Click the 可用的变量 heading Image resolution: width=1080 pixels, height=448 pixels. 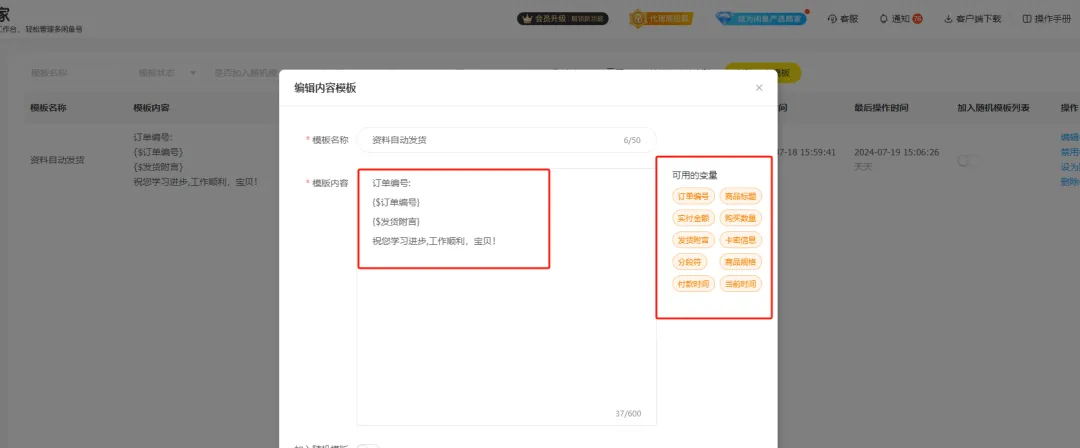point(695,175)
